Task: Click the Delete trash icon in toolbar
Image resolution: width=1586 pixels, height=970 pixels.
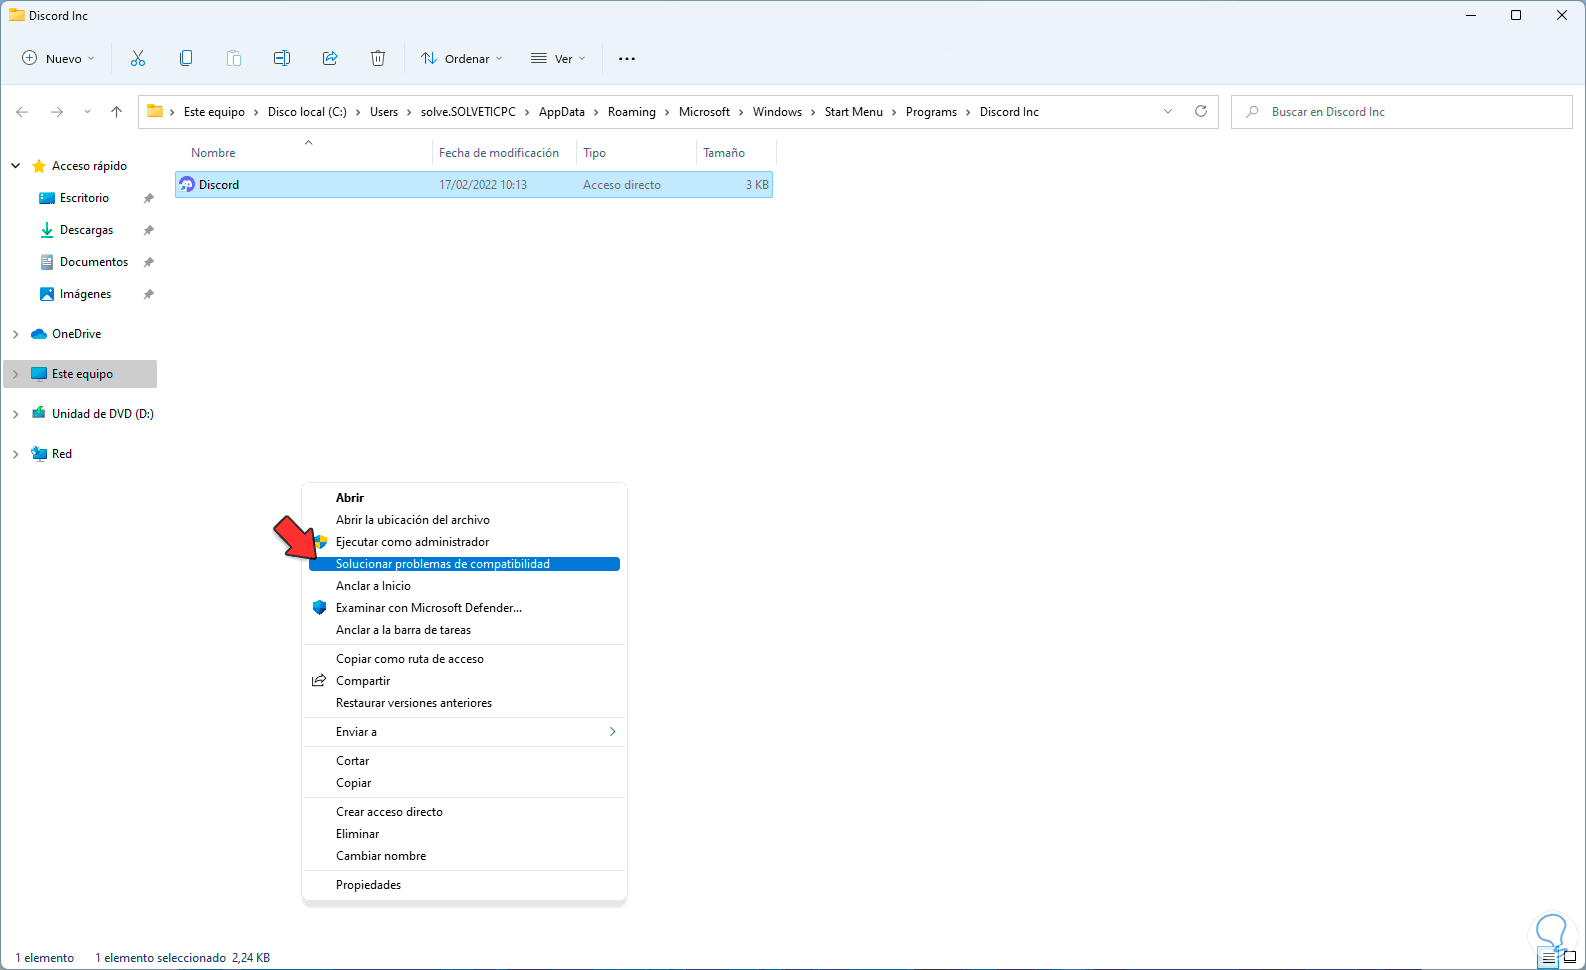Action: pyautogui.click(x=378, y=58)
